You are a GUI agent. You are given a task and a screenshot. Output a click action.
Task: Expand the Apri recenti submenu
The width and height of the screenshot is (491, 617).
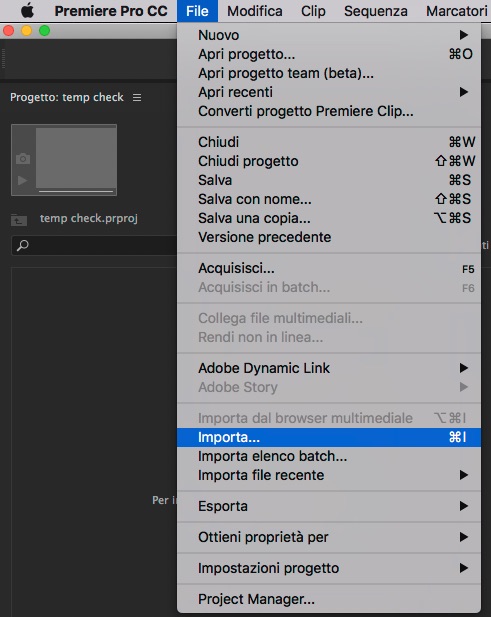click(x=329, y=92)
